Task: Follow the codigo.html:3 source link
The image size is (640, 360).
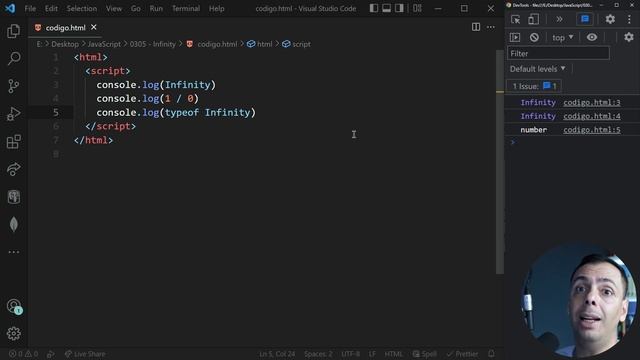Action: tap(592, 102)
